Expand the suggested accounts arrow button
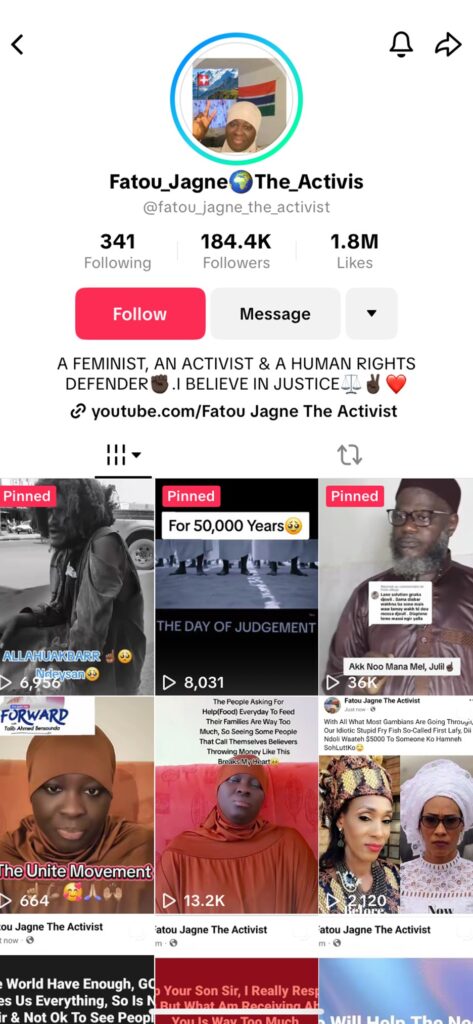473x1024 pixels. (x=372, y=313)
